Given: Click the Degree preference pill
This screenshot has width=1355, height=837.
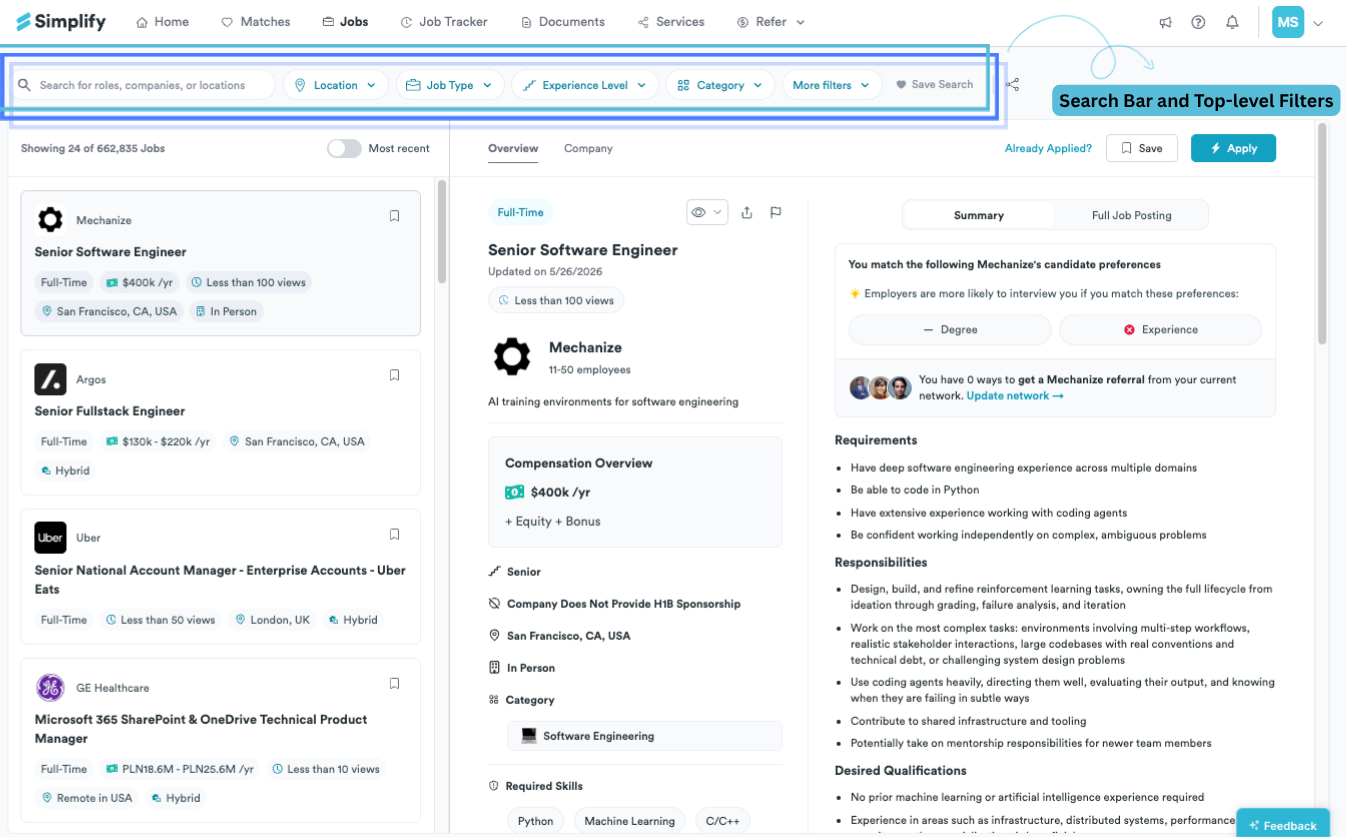Looking at the screenshot, I should [x=950, y=329].
